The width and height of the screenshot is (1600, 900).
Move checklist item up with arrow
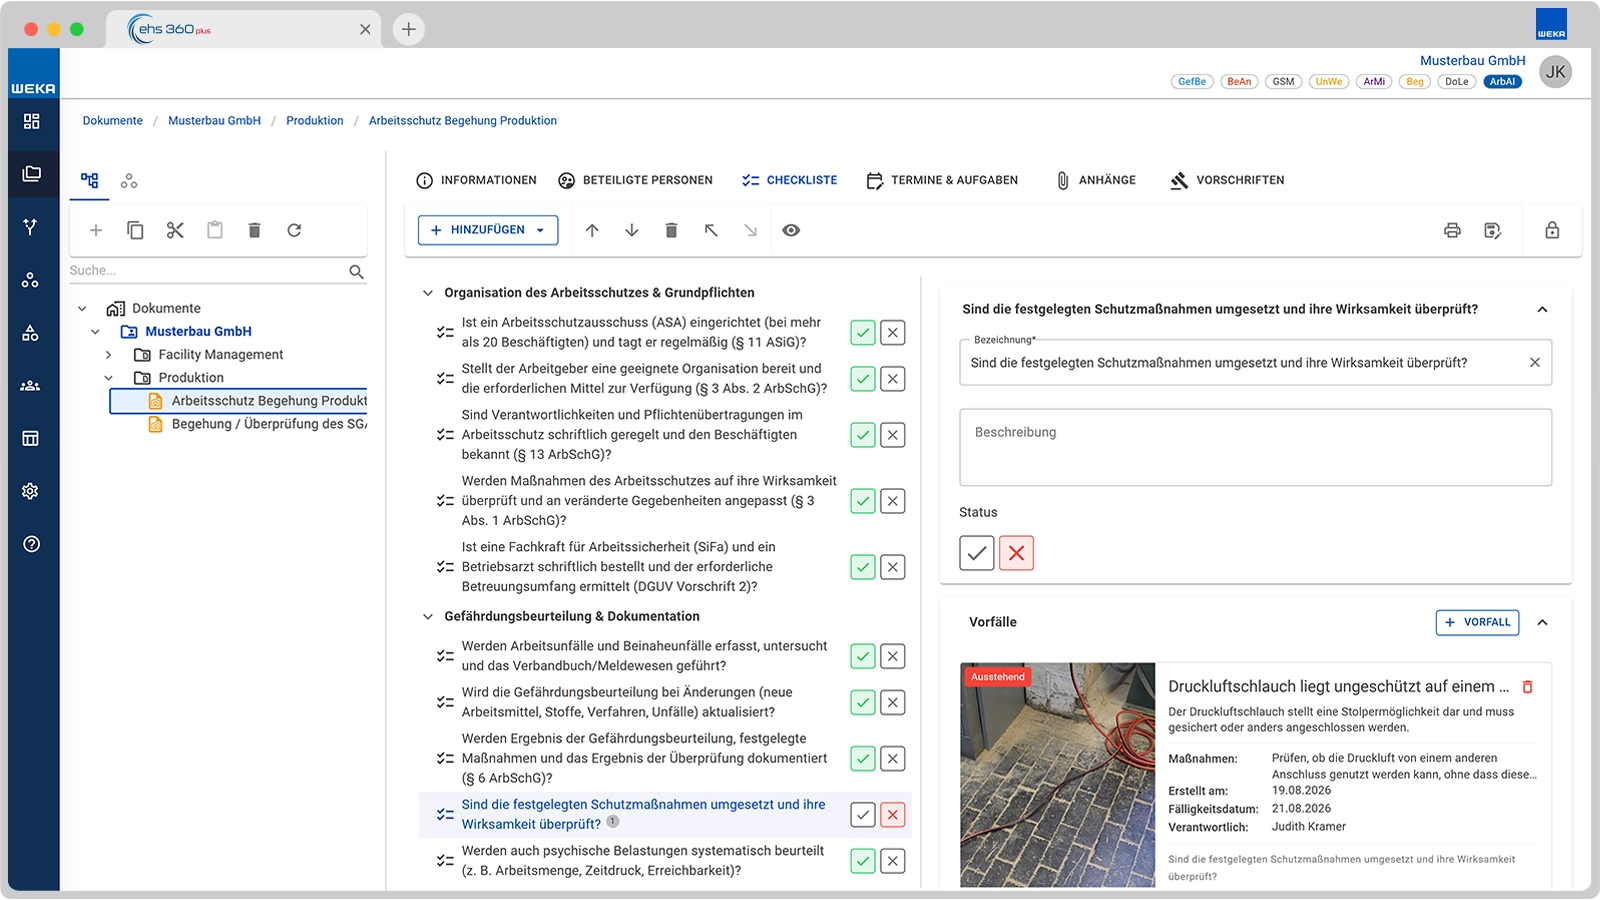point(592,230)
